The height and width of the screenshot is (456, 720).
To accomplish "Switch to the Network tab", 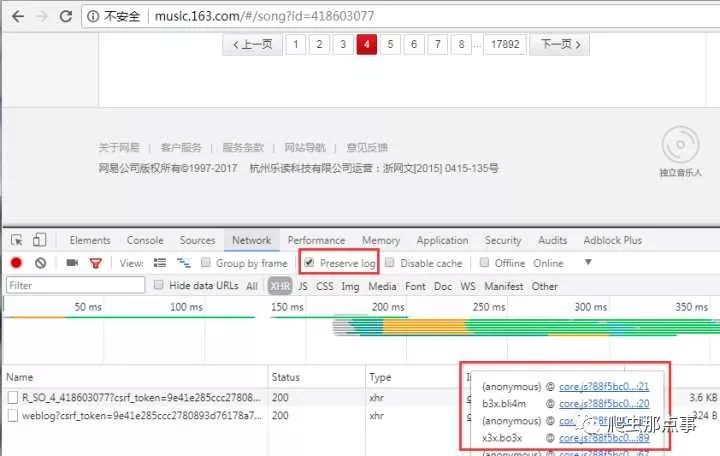I will (x=252, y=240).
